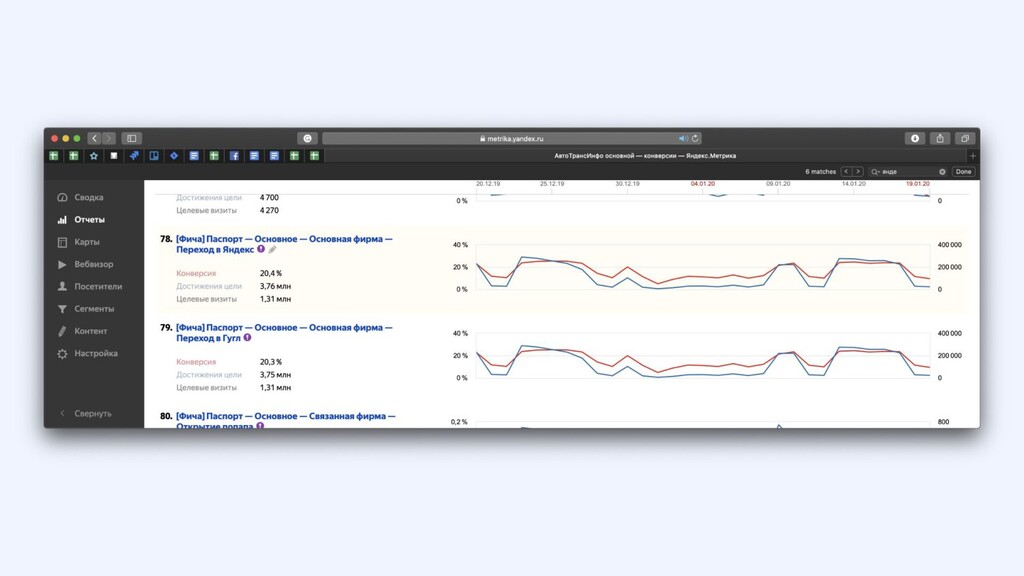Collapse sidebar with Свернуть
The image size is (1024, 576).
coord(85,413)
